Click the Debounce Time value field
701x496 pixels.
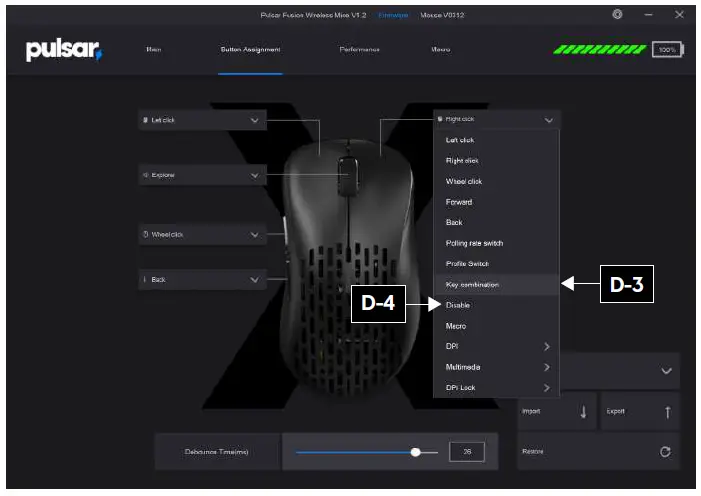(467, 452)
